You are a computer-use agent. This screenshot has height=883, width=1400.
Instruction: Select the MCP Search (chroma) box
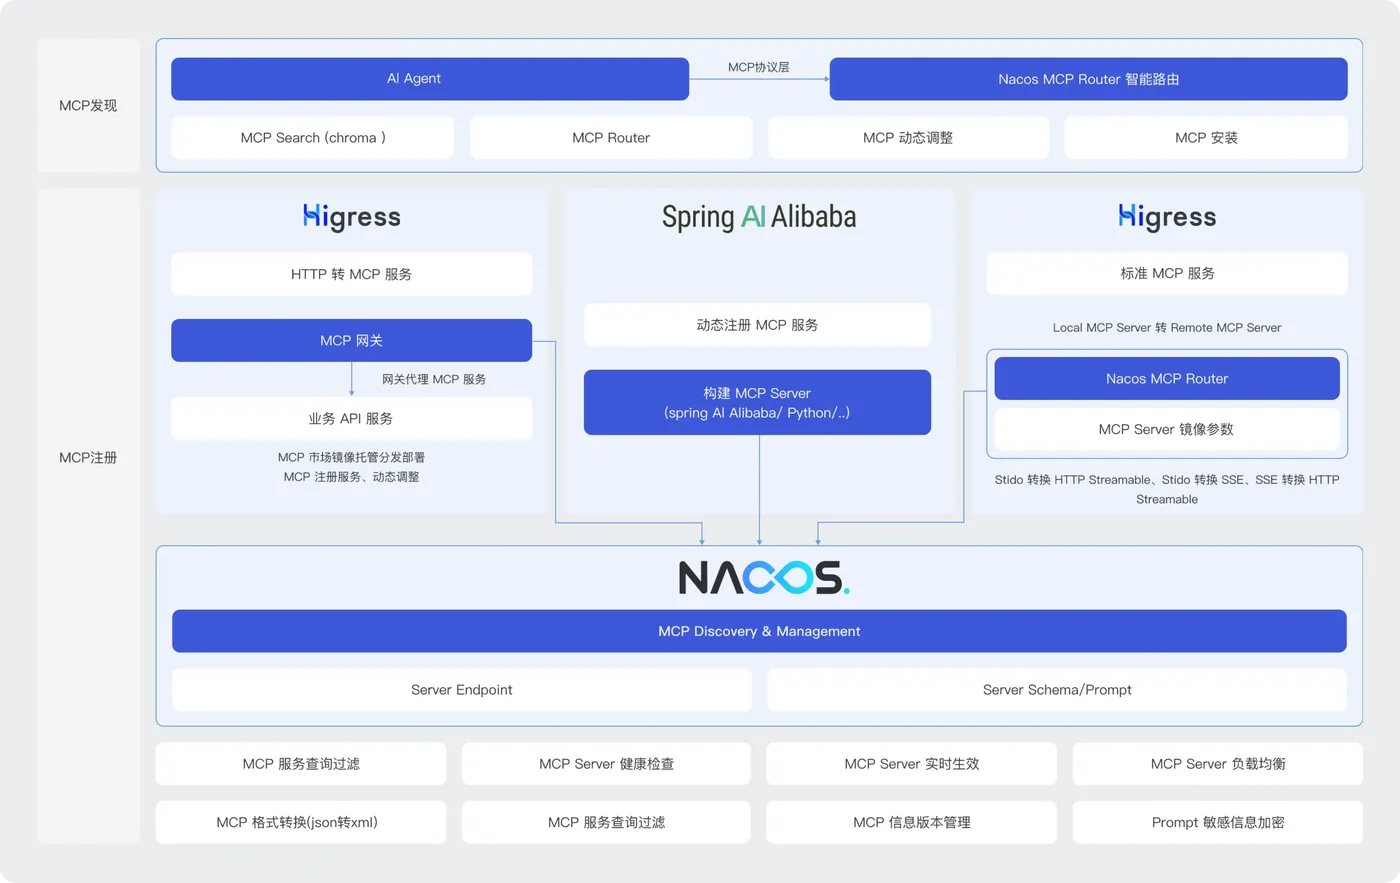click(312, 138)
